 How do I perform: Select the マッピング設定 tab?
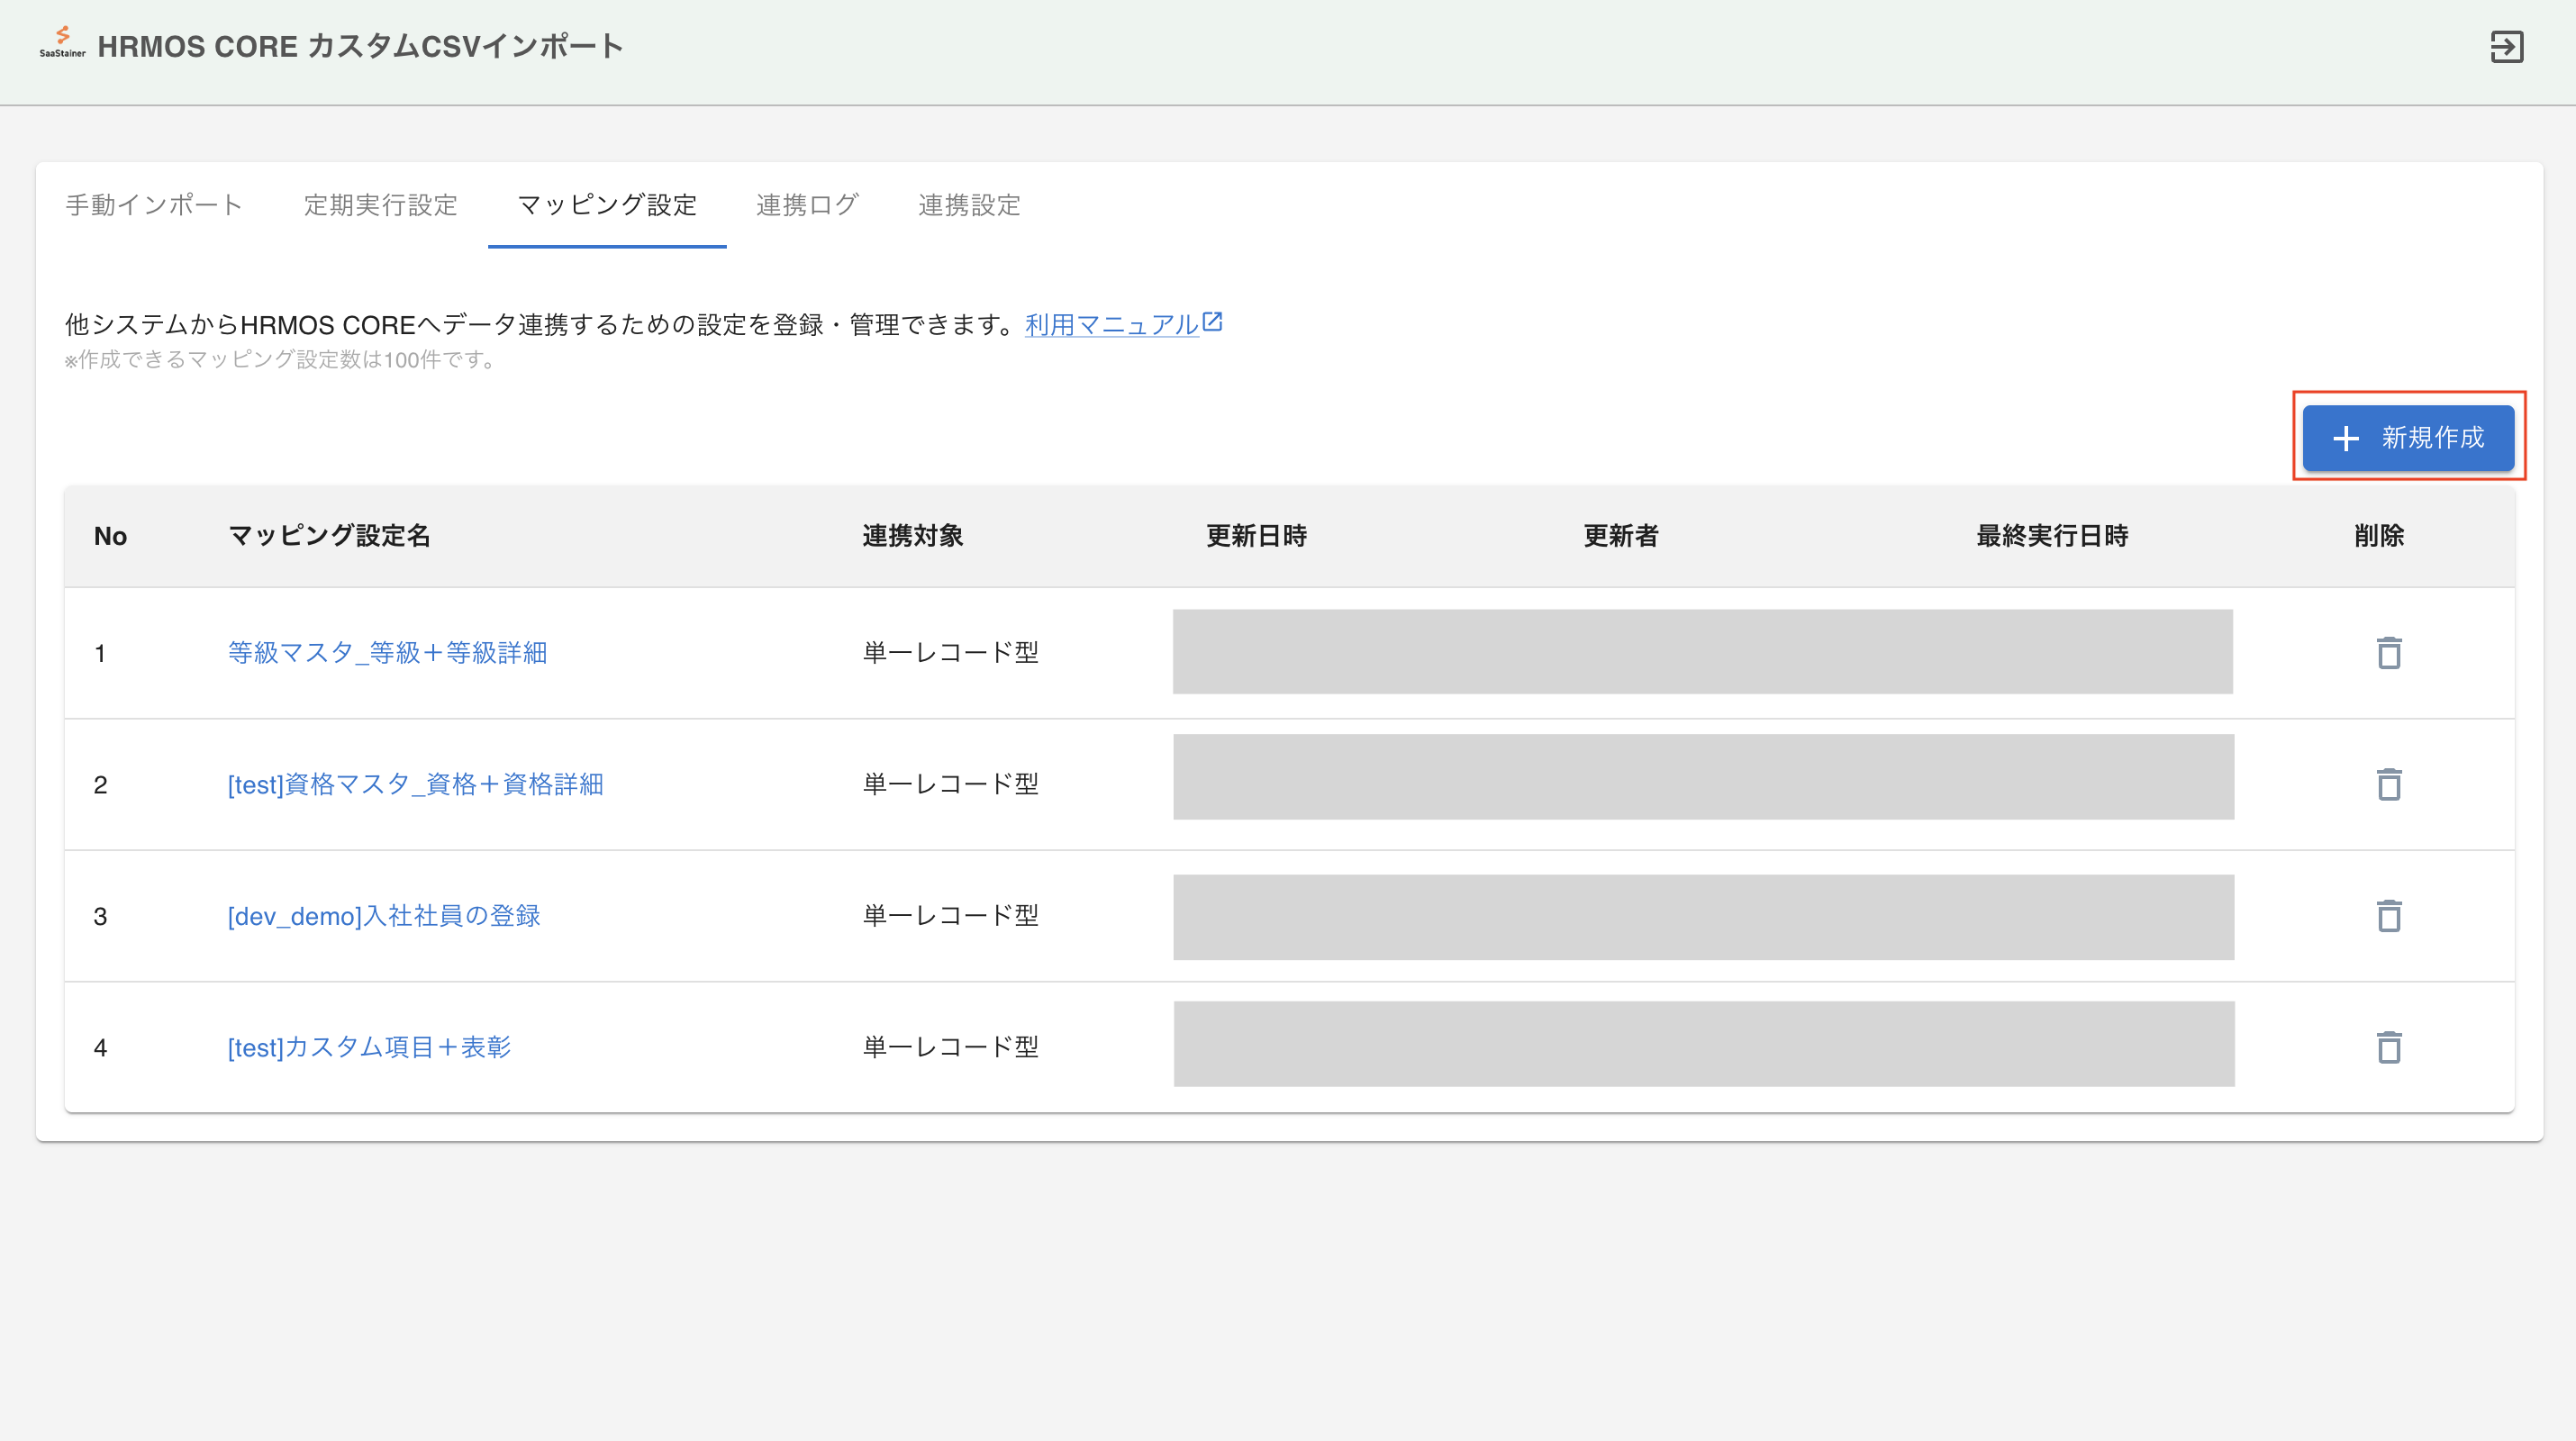607,205
